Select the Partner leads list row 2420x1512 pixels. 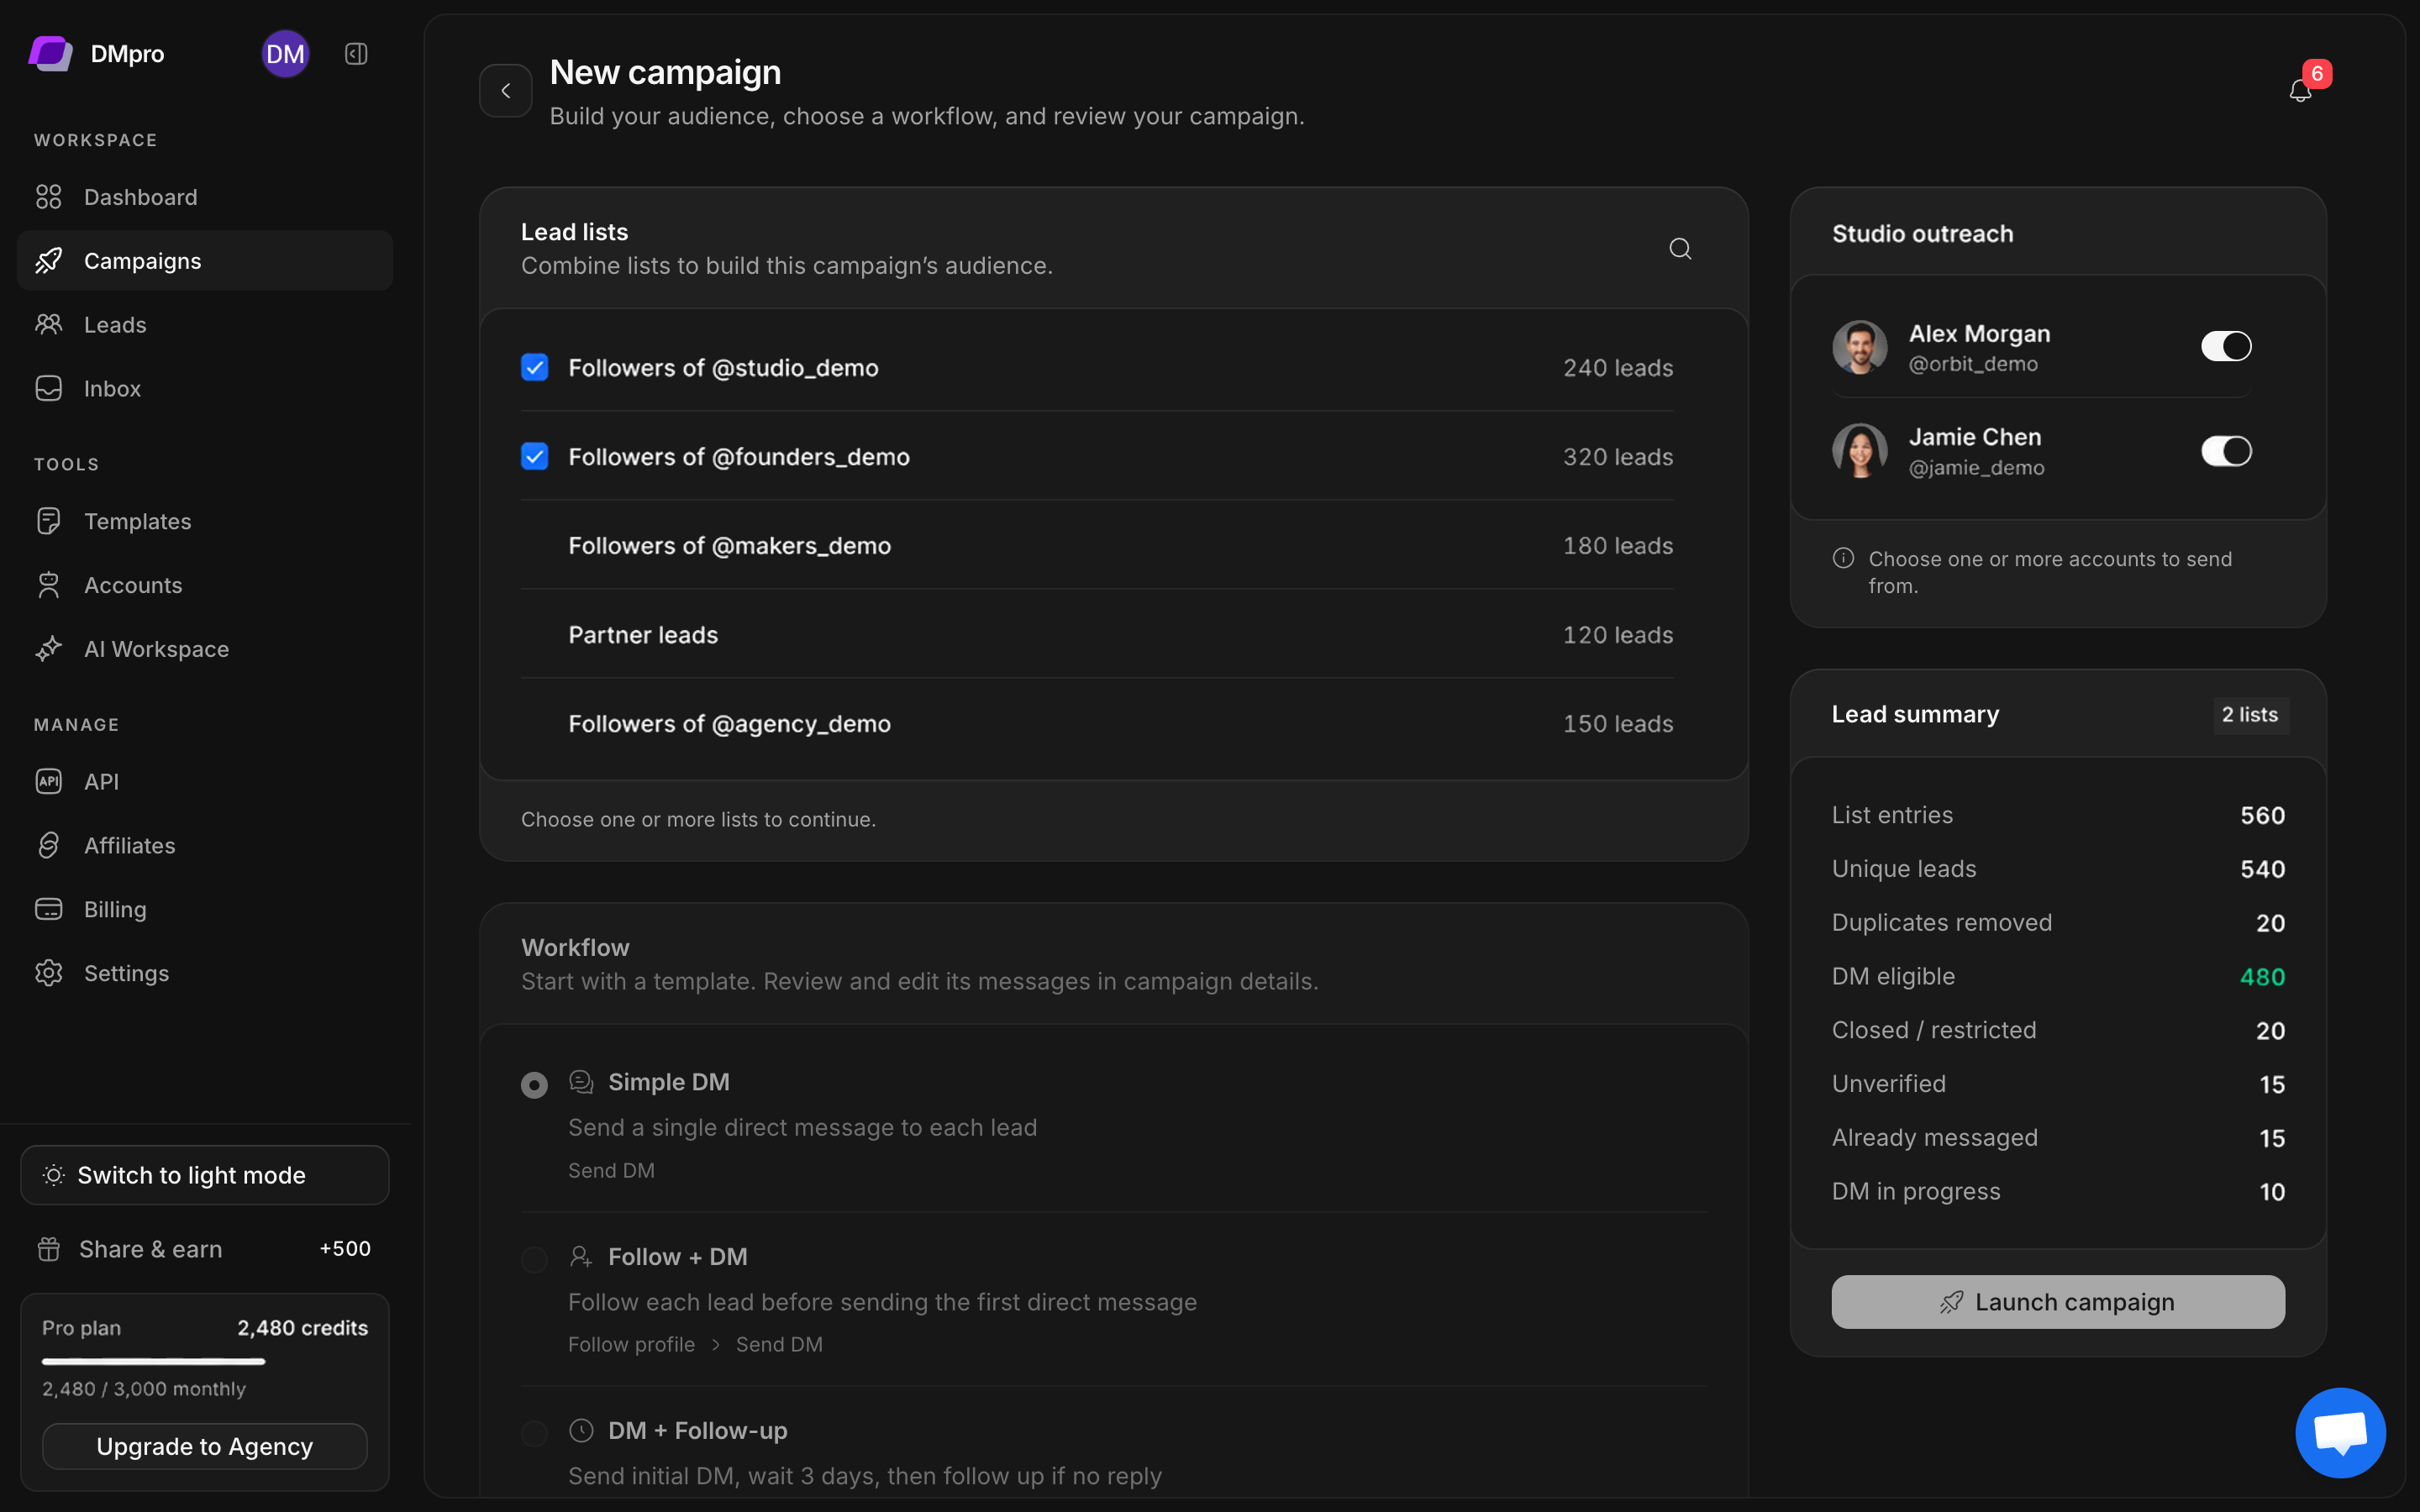click(x=1097, y=634)
